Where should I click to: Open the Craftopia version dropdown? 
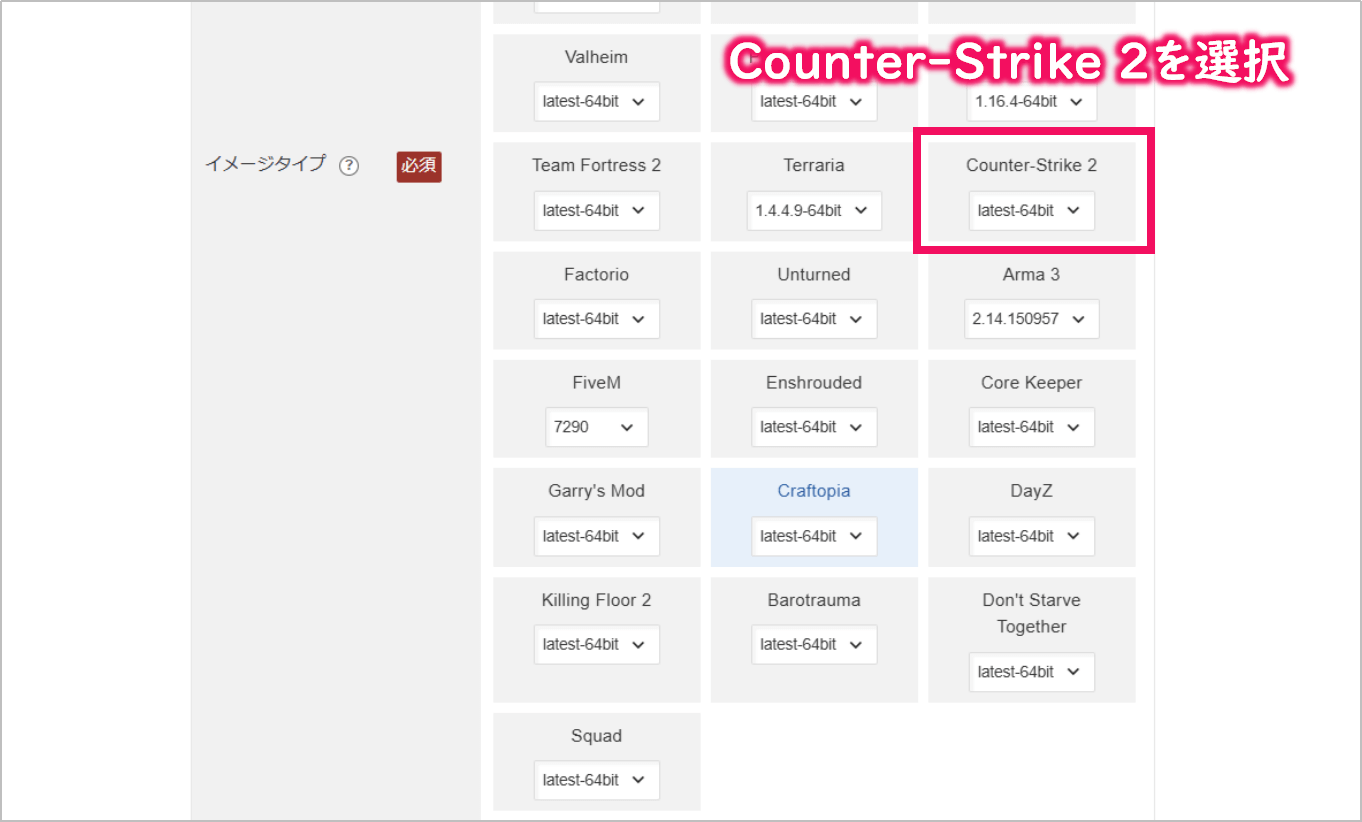point(814,535)
